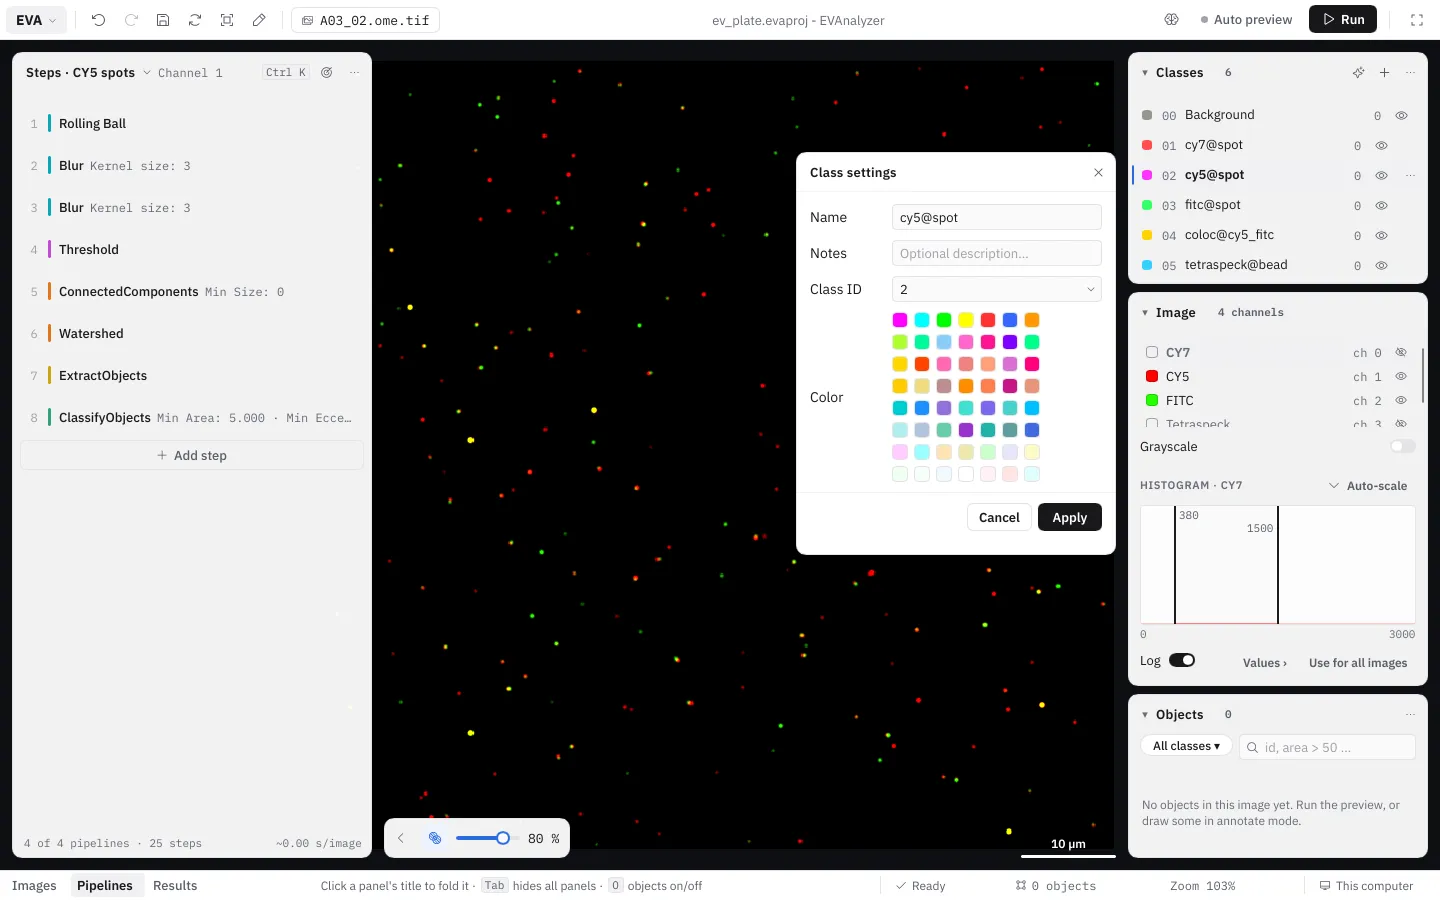Collapse the Image panel
This screenshot has width=1440, height=900.
[1145, 312]
